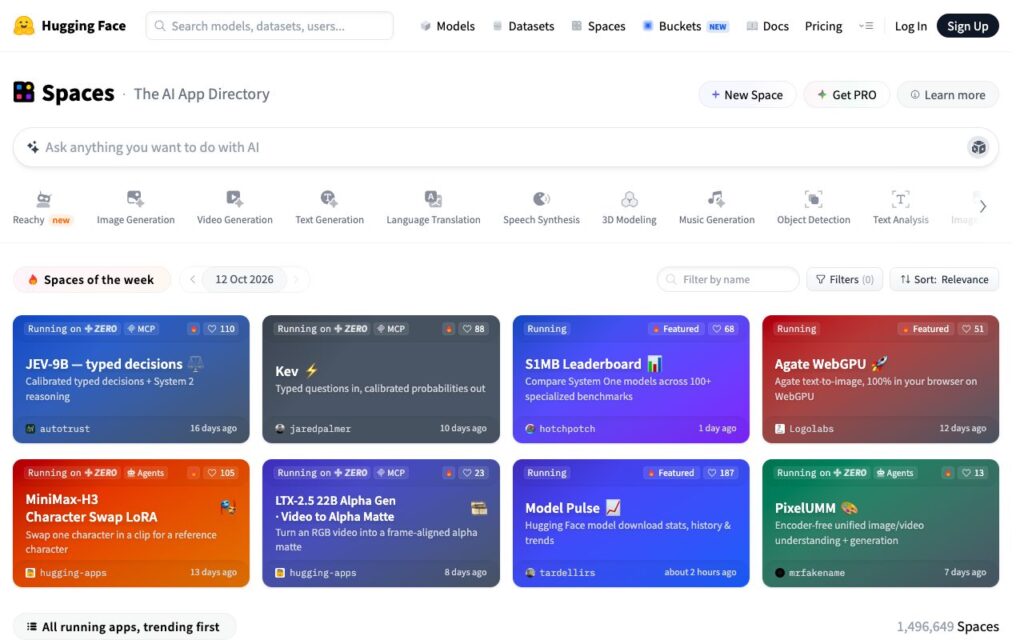Open the Reachy category icon
This screenshot has height=640, width=1024.
(44, 199)
